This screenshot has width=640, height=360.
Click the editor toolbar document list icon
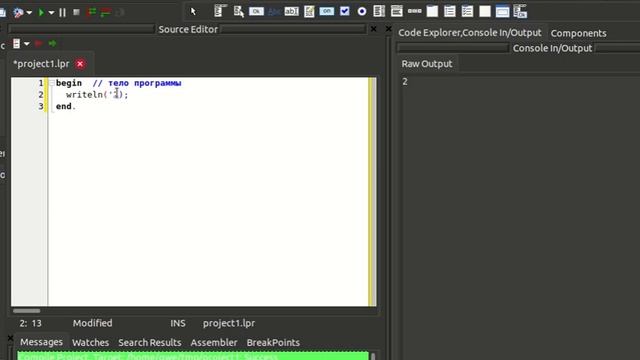click(17, 44)
